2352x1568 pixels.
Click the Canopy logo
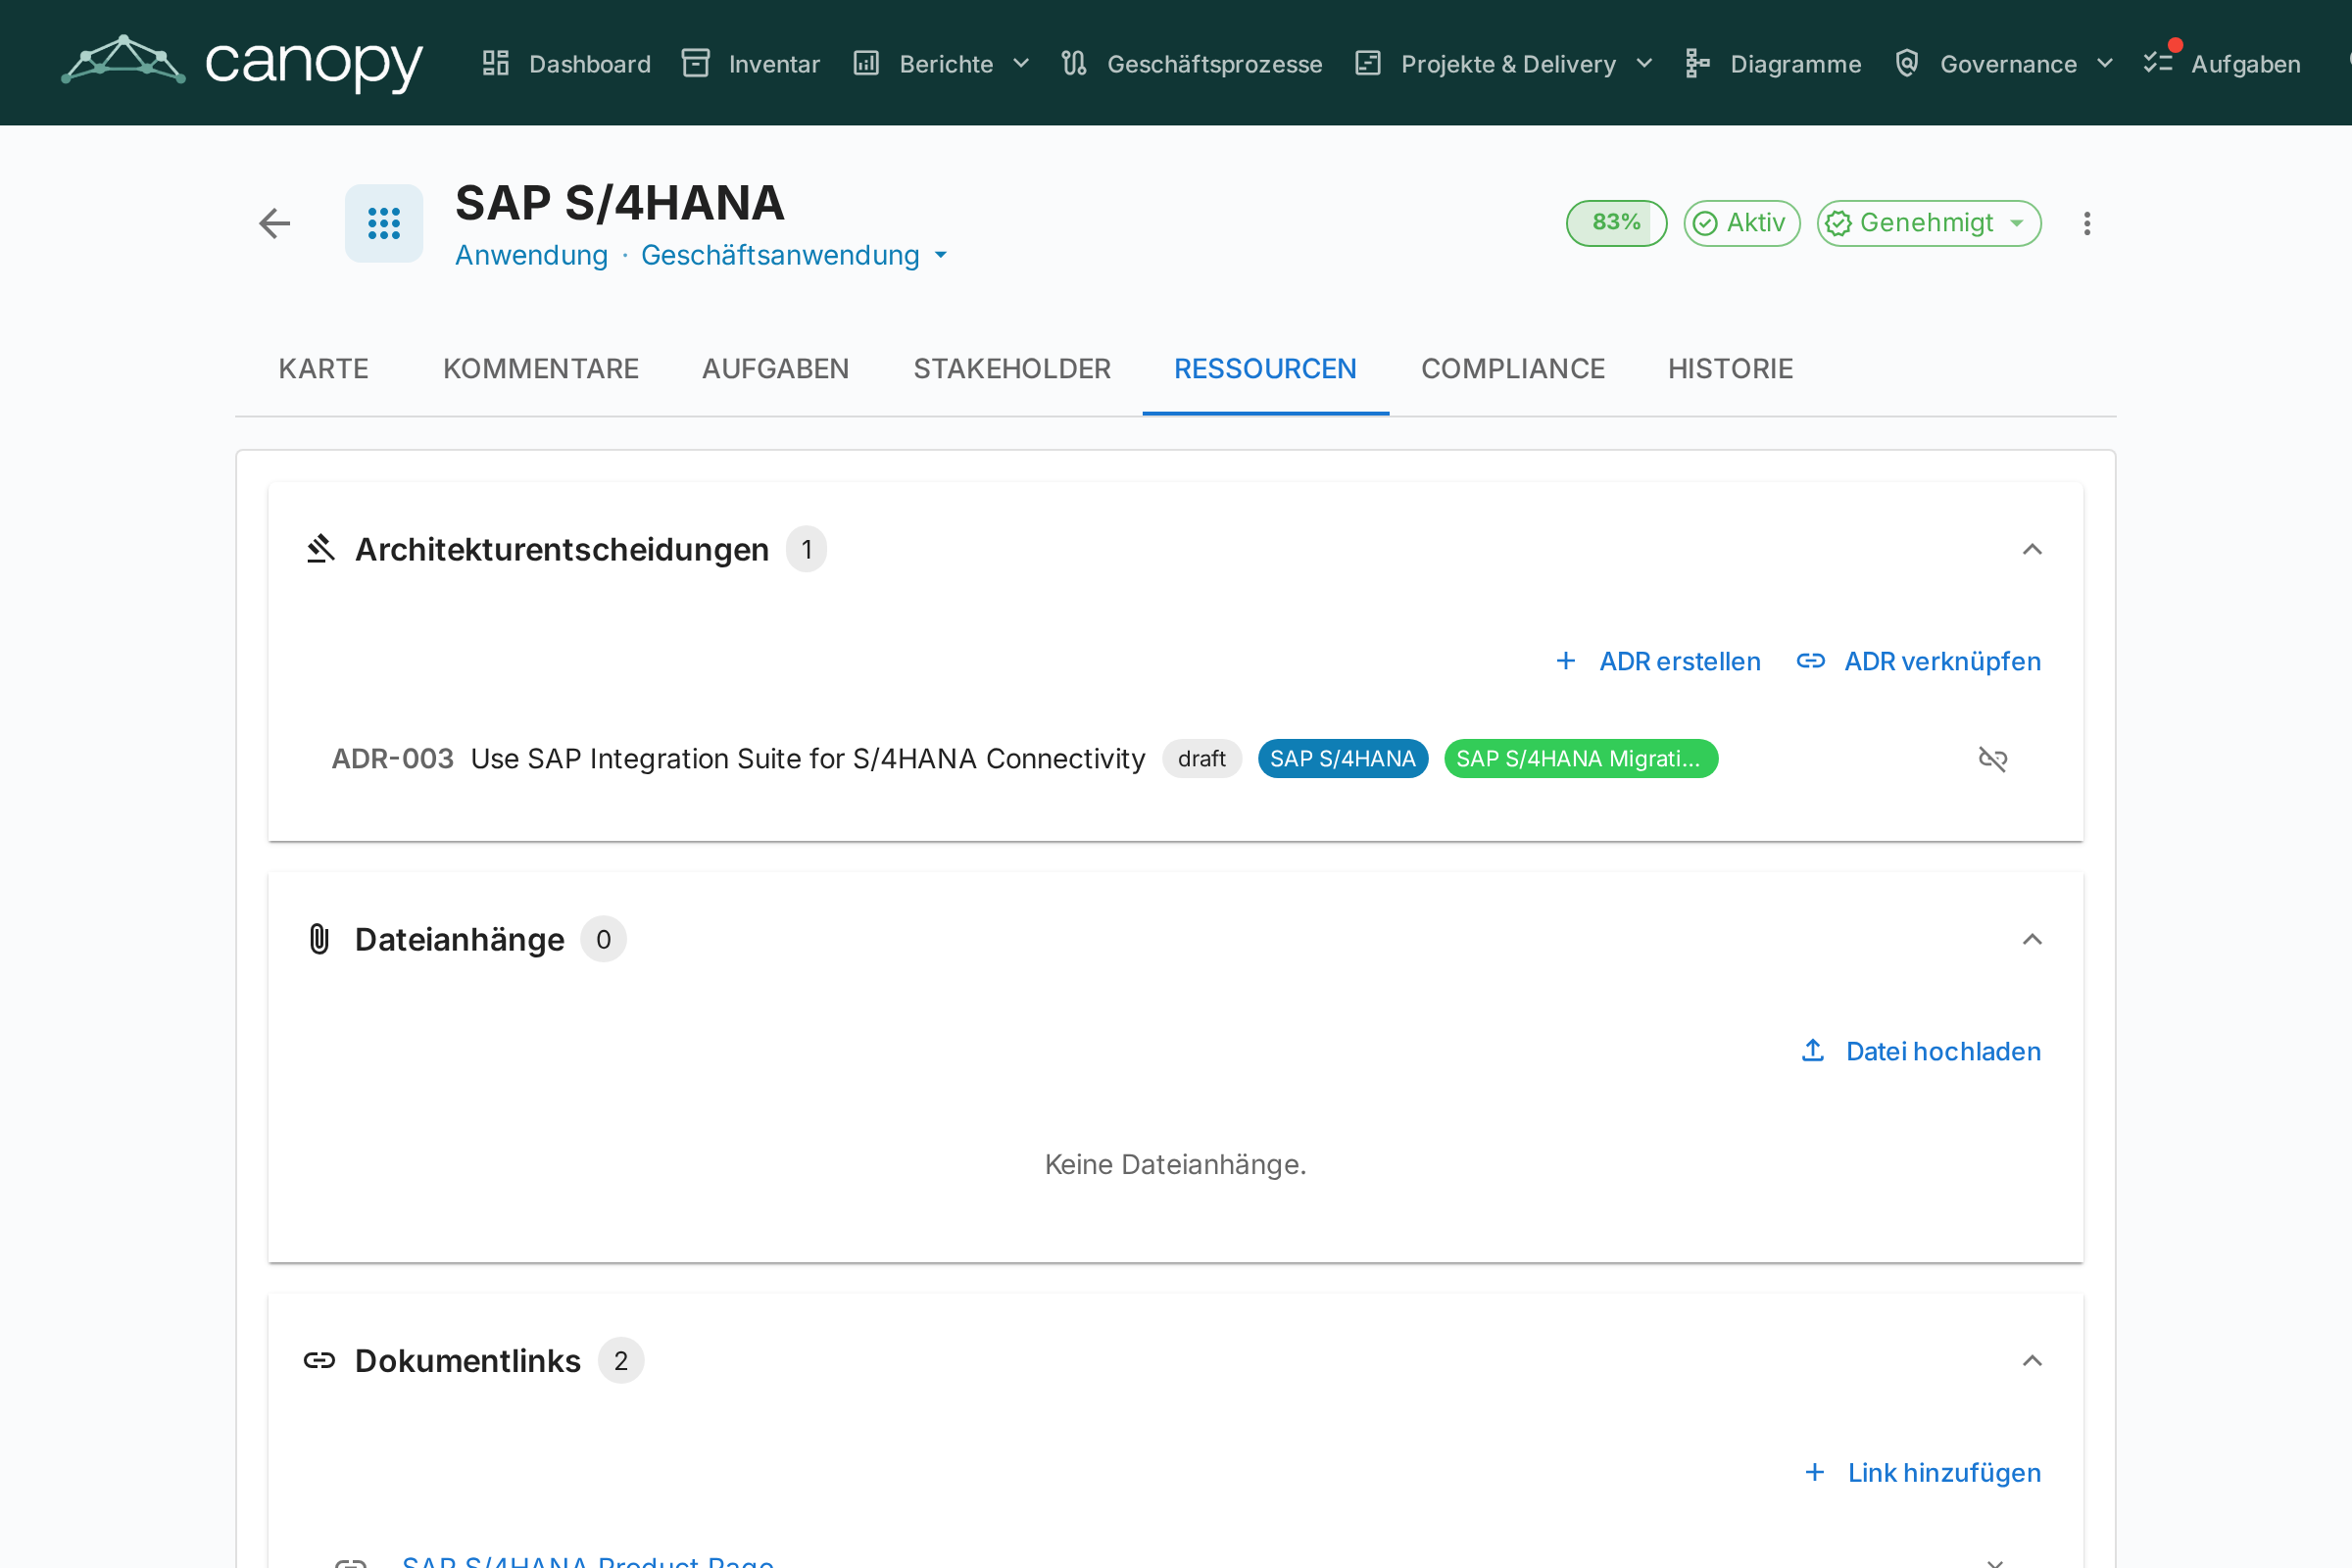tap(242, 62)
